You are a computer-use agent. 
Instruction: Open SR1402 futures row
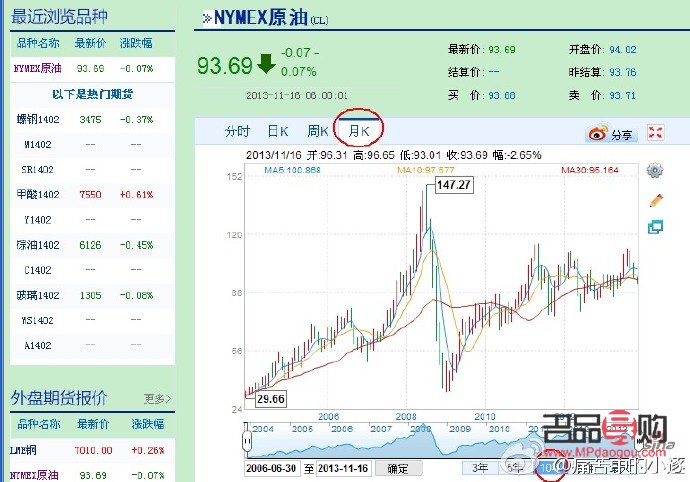[92, 169]
